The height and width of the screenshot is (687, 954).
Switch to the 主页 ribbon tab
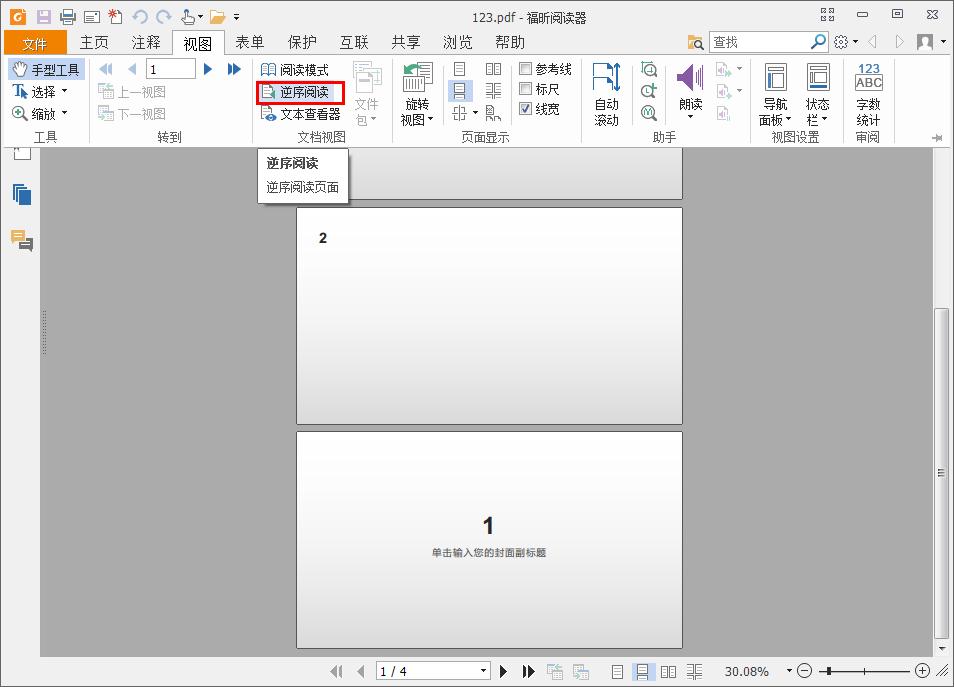point(94,42)
